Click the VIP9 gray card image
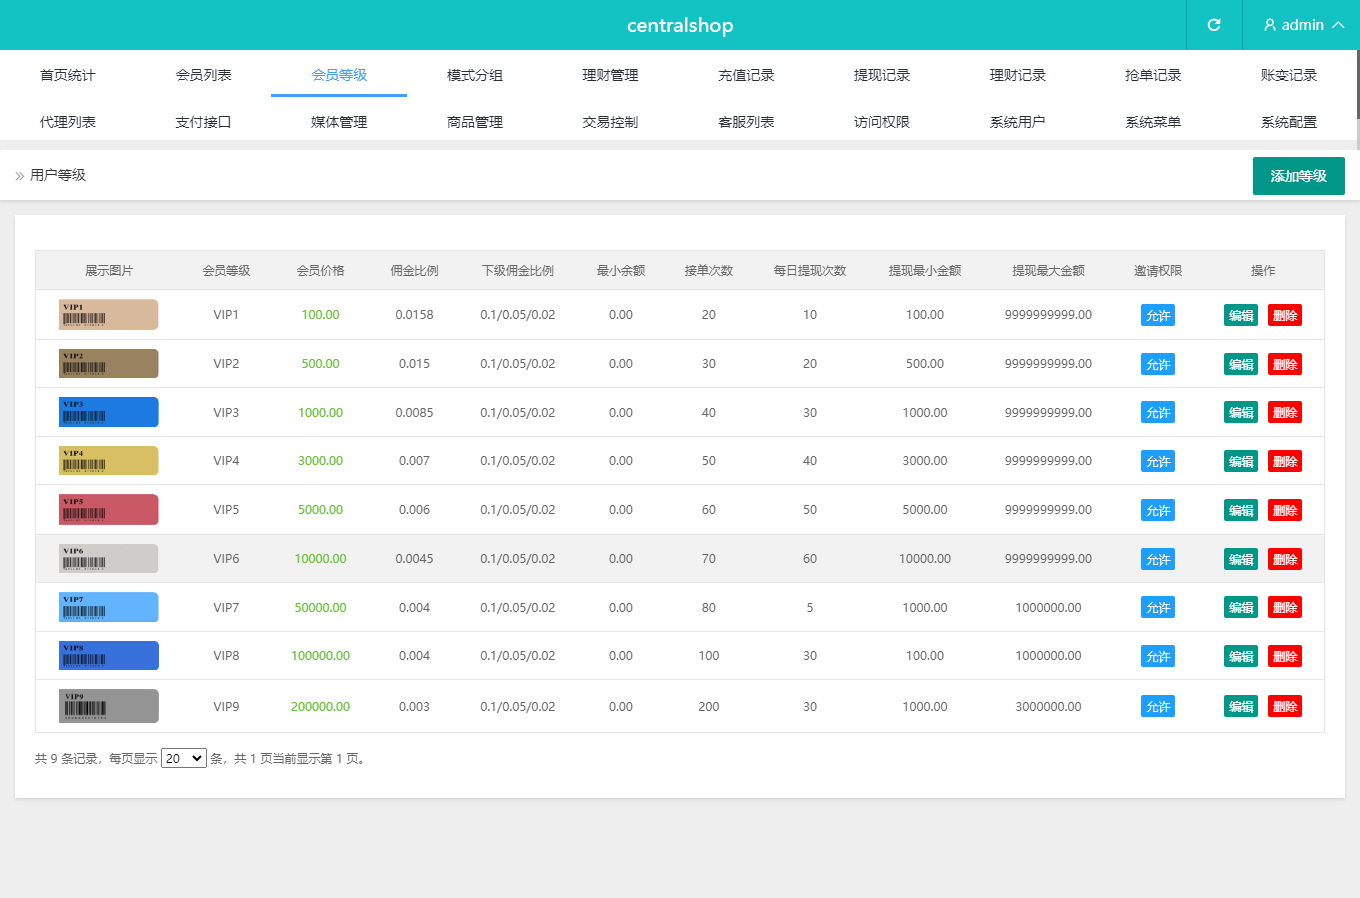 pyautogui.click(x=109, y=706)
